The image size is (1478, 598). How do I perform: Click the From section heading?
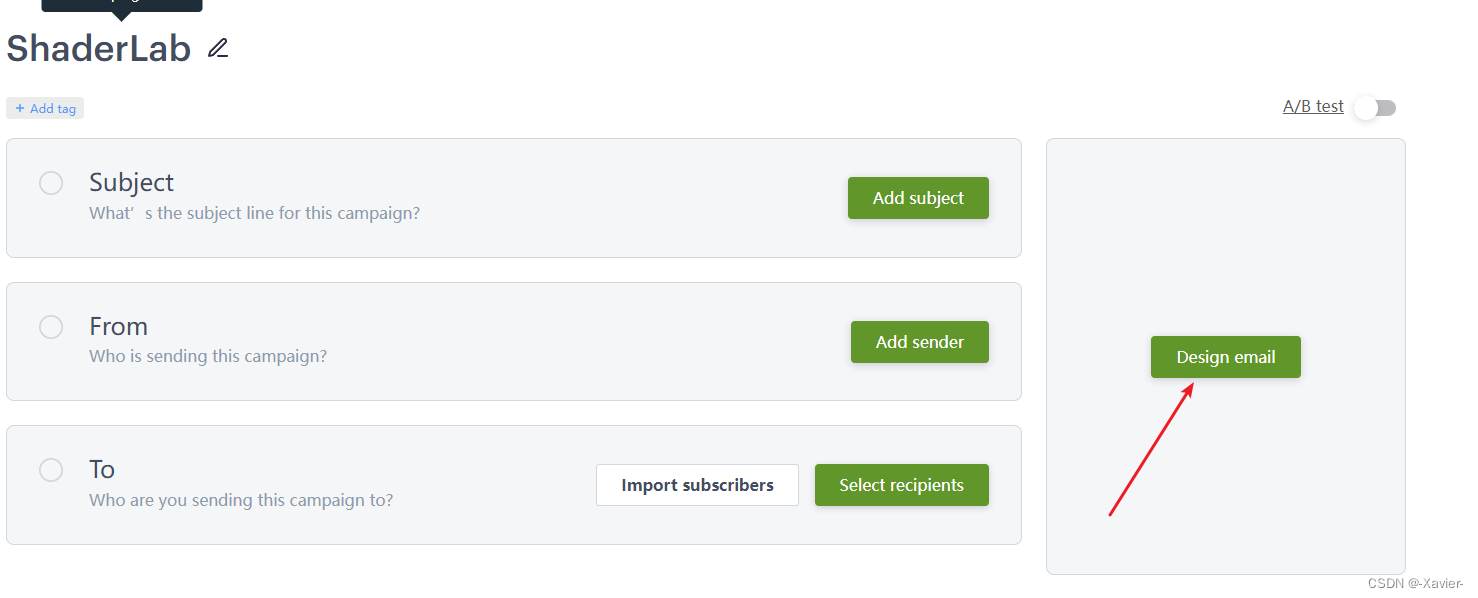pyautogui.click(x=118, y=326)
